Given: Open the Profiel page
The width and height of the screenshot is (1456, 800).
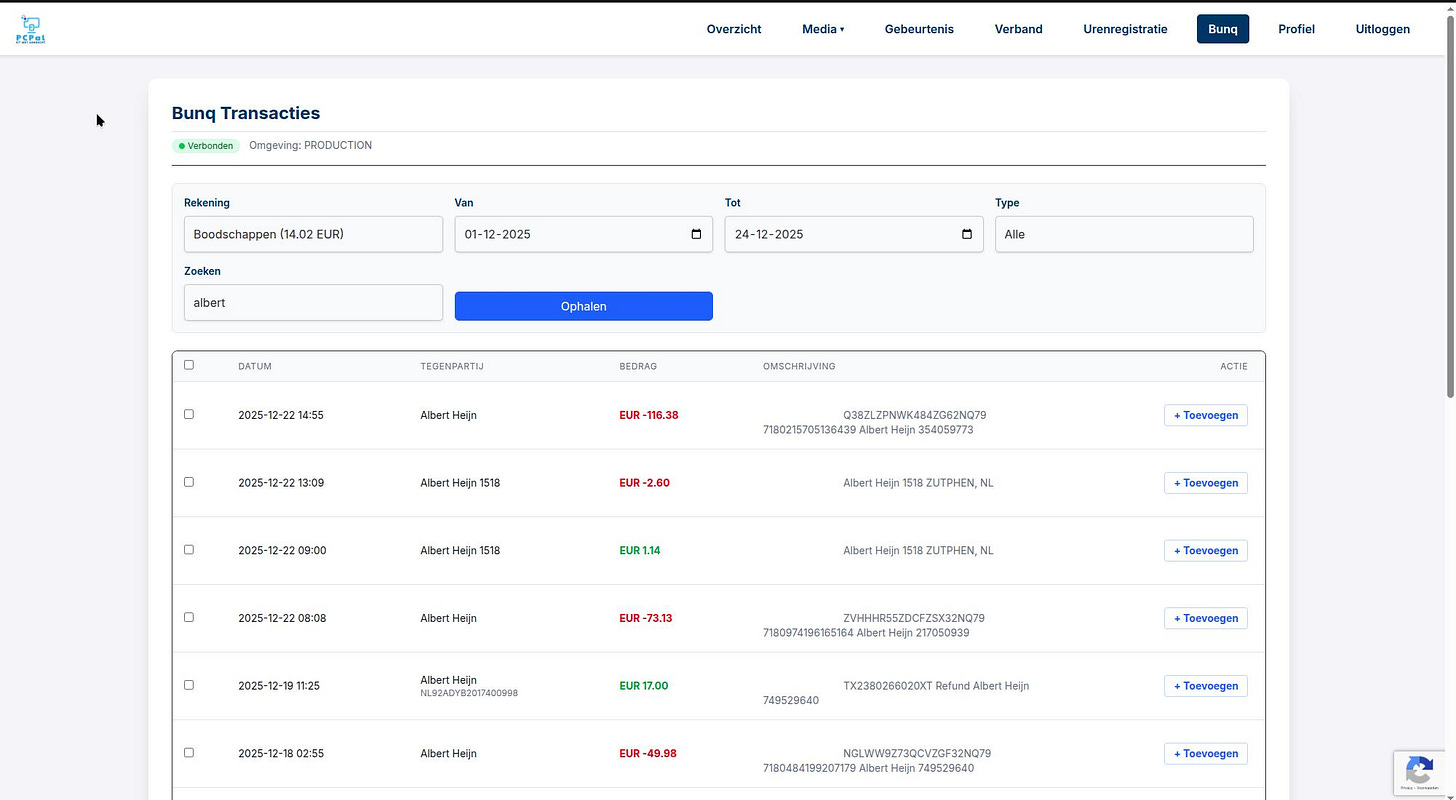Looking at the screenshot, I should point(1296,29).
